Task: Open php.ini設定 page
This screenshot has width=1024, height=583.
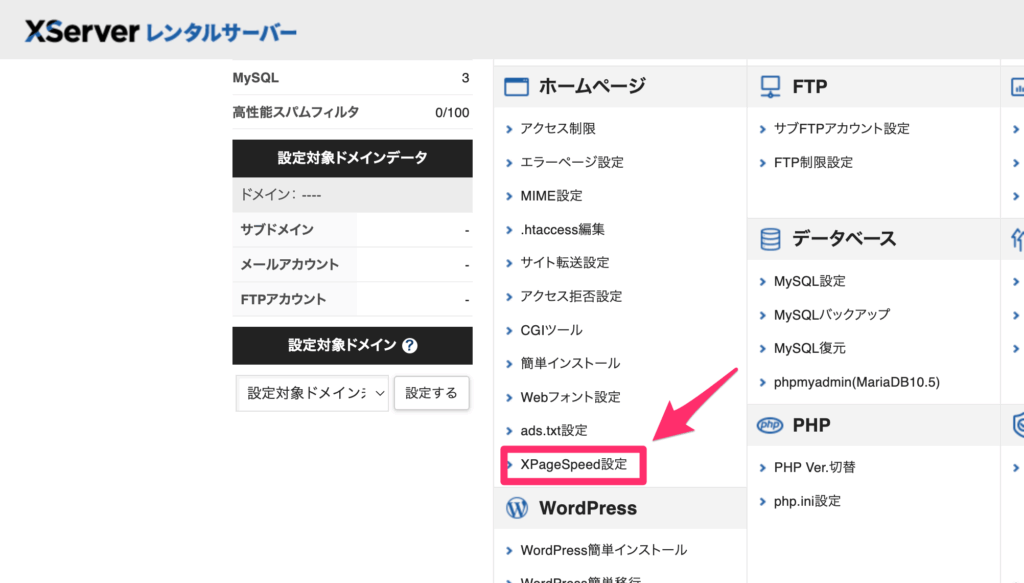Action: click(807, 501)
